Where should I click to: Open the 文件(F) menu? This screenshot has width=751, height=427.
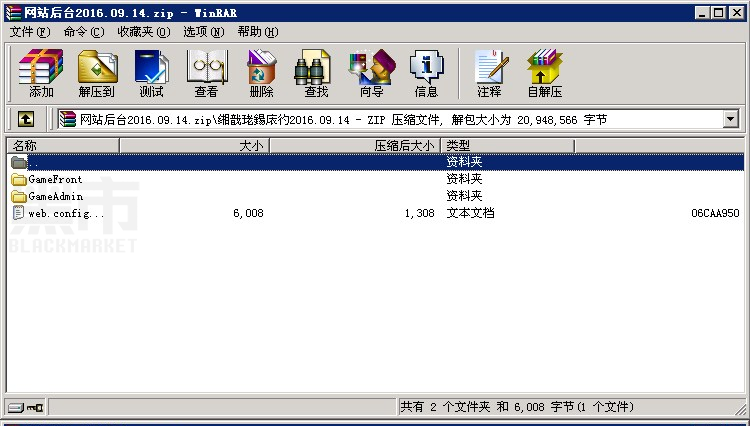(x=30, y=32)
